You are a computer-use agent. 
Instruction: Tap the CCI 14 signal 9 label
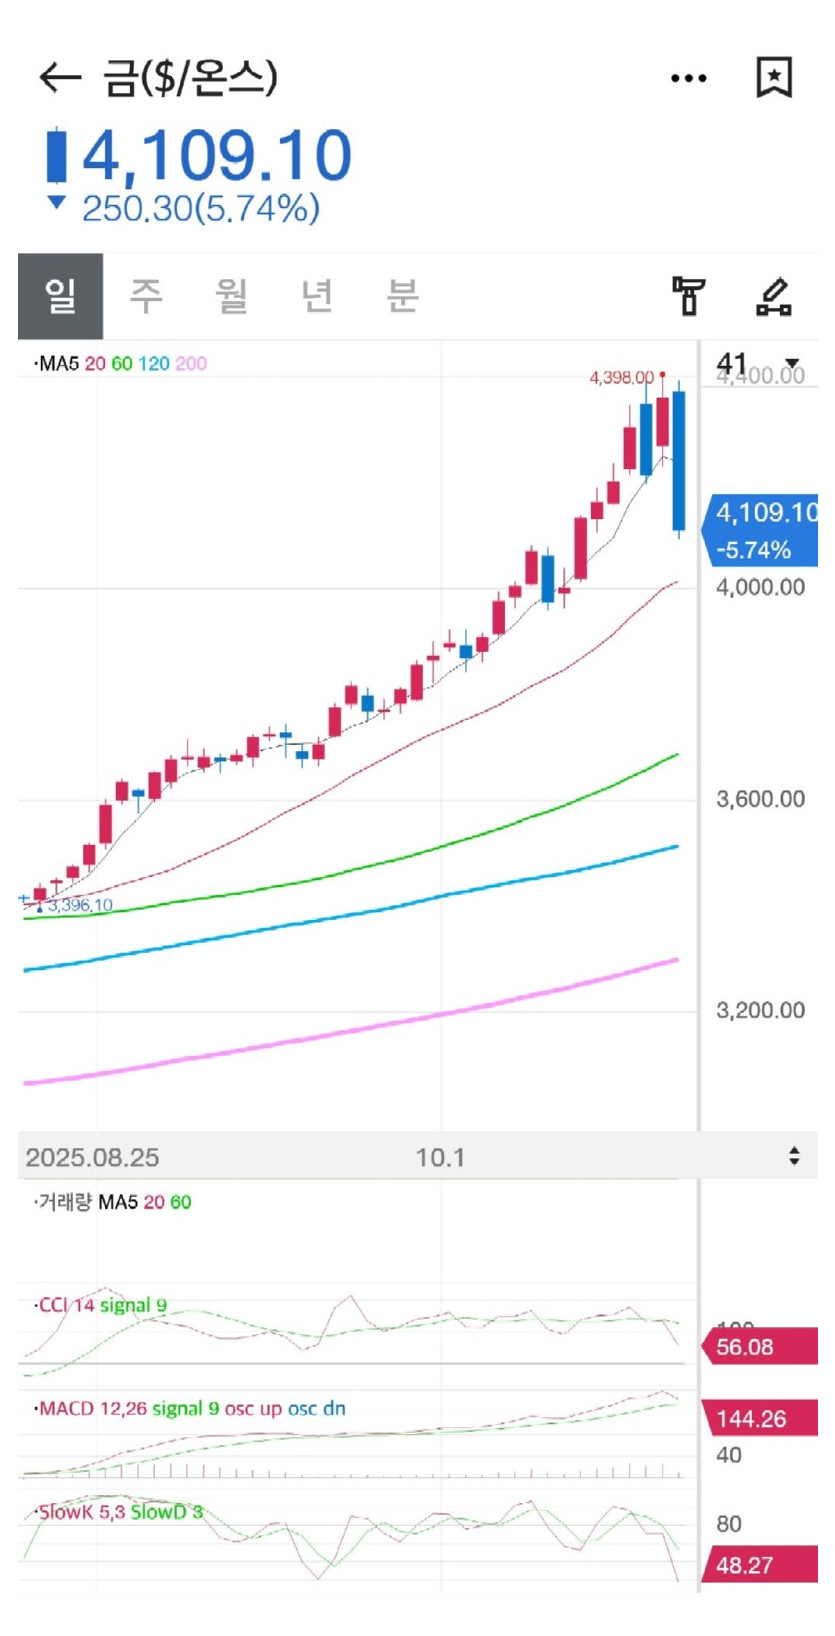click(102, 1305)
